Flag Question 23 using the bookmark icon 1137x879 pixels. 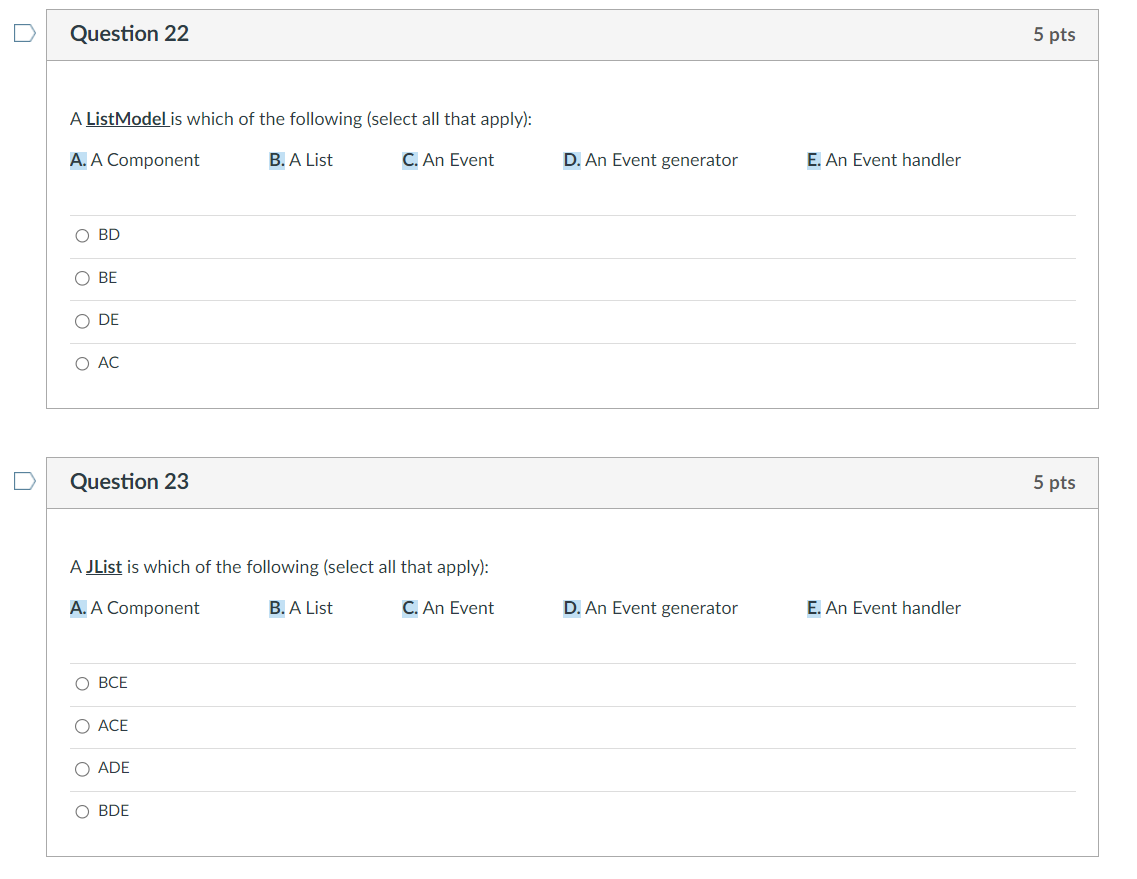22,481
